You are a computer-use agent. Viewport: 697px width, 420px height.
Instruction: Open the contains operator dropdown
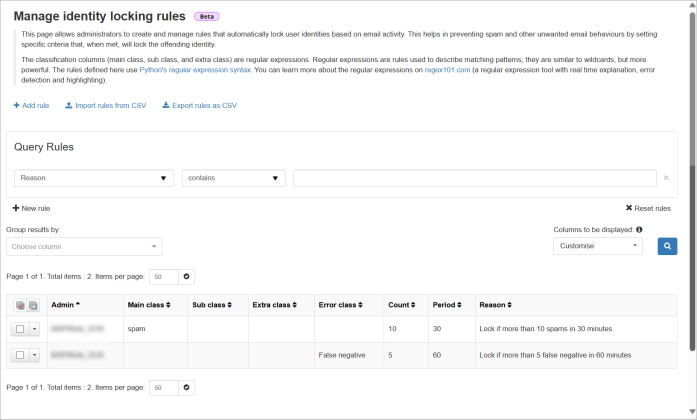233,178
